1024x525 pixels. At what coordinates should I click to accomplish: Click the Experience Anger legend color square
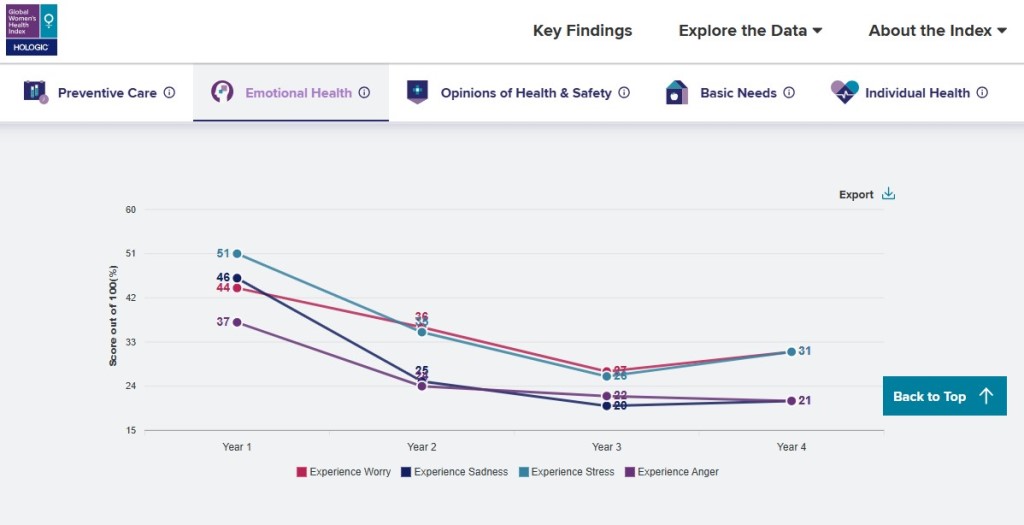[x=630, y=472]
